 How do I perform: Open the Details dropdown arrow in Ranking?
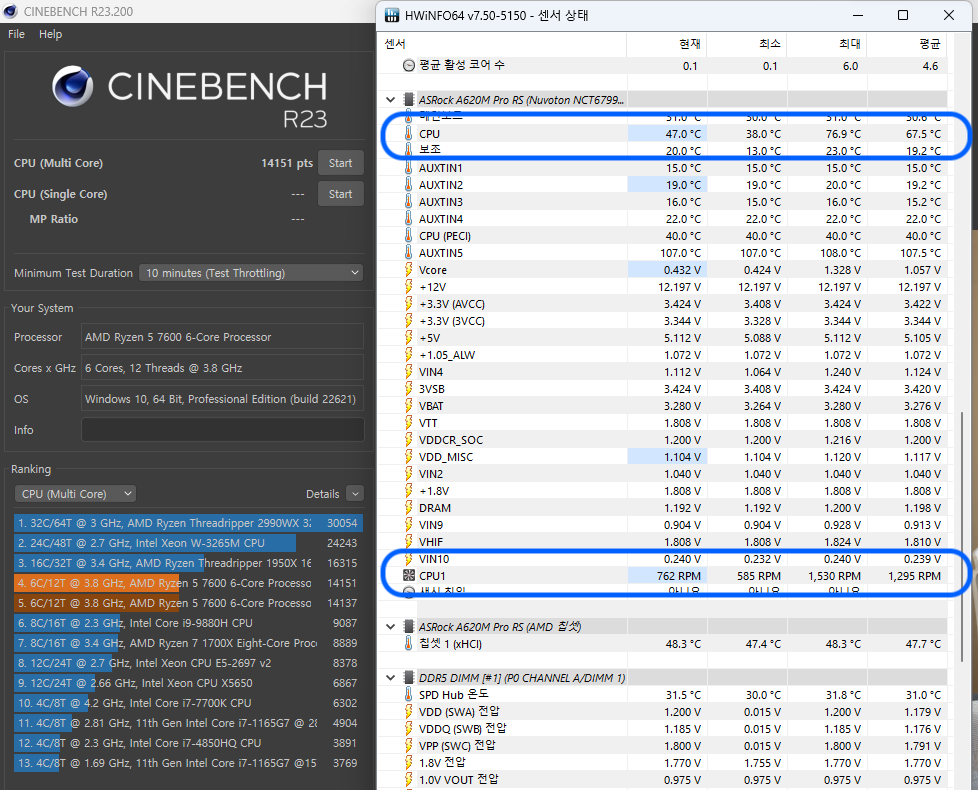355,494
